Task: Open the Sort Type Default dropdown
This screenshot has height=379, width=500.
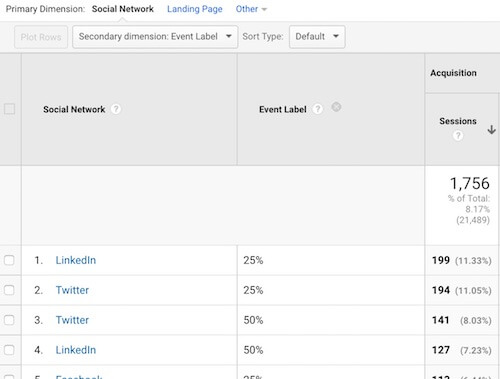Action: point(317,37)
